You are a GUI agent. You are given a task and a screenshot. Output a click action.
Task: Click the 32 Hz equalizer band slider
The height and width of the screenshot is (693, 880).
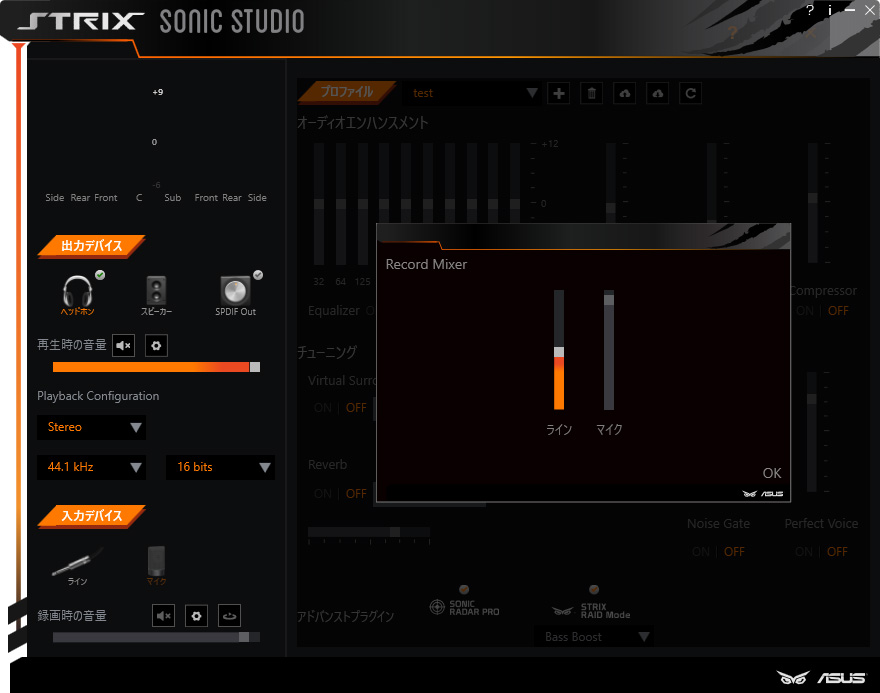coord(319,204)
